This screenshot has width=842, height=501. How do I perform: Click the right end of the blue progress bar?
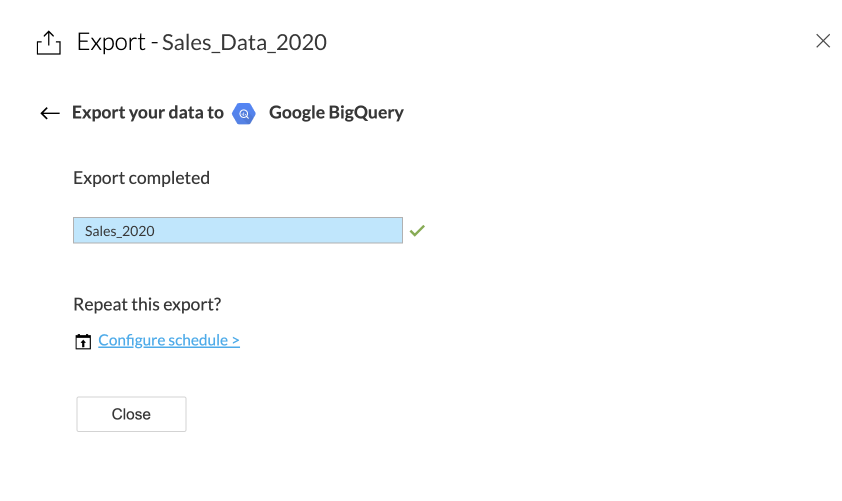tap(394, 231)
